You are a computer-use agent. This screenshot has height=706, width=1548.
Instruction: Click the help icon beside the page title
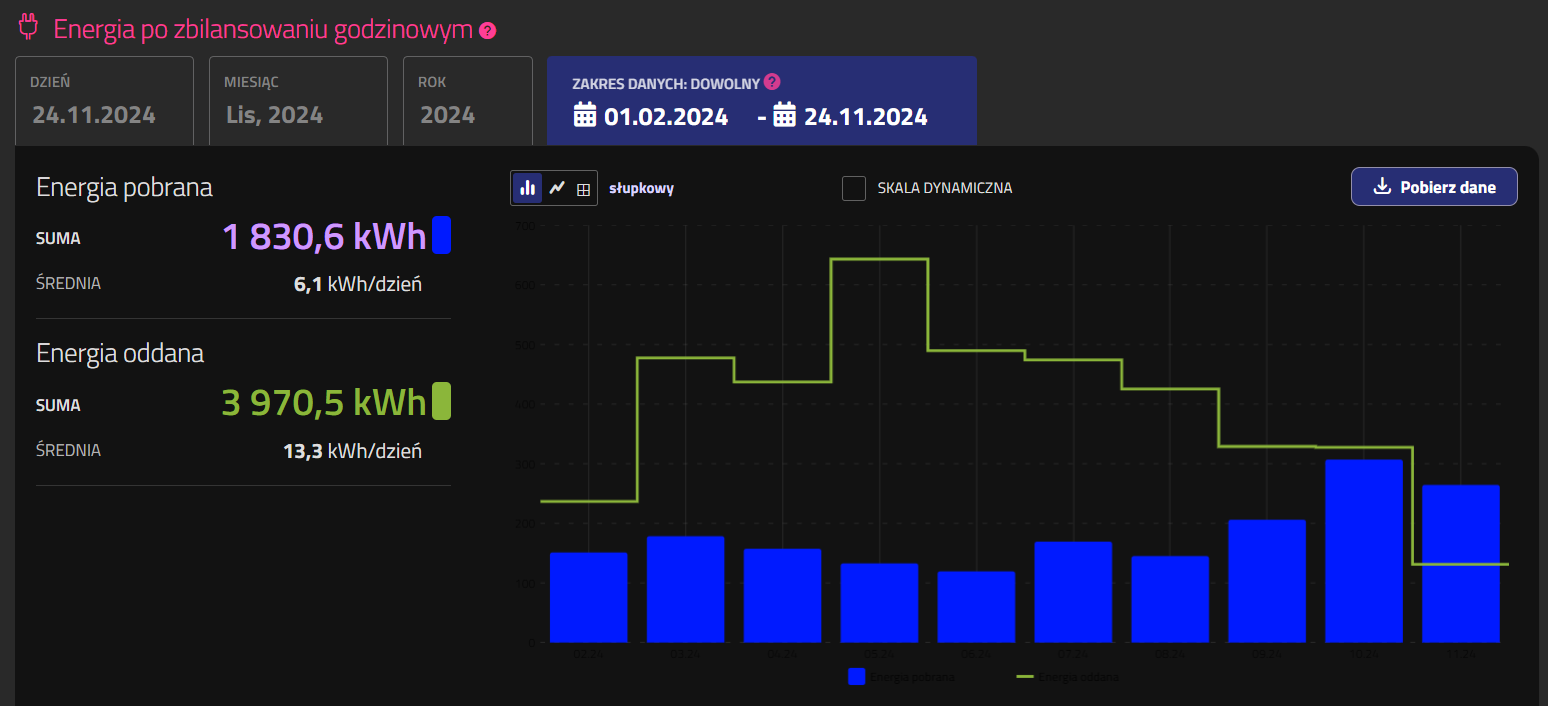point(487,30)
